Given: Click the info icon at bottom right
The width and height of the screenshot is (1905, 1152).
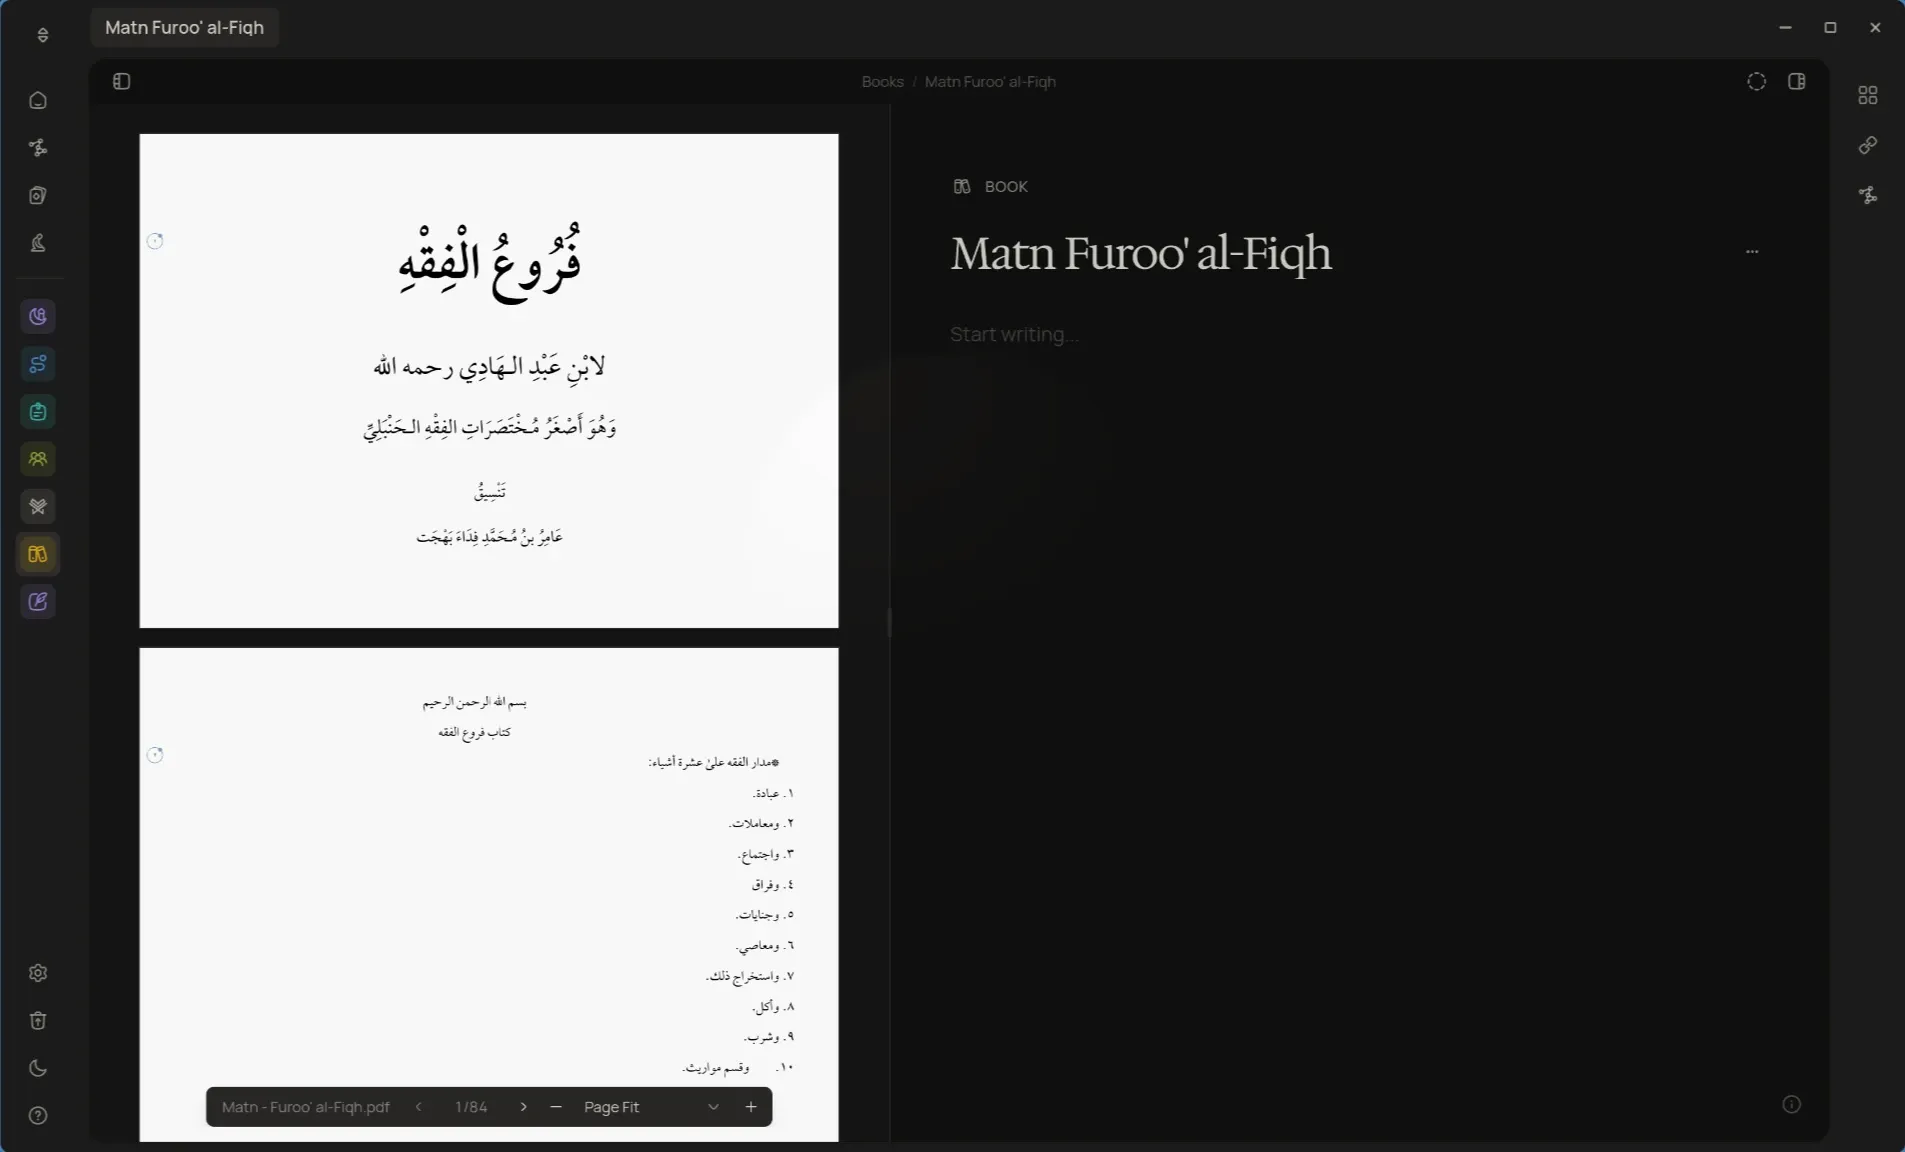Looking at the screenshot, I should pos(1792,1105).
